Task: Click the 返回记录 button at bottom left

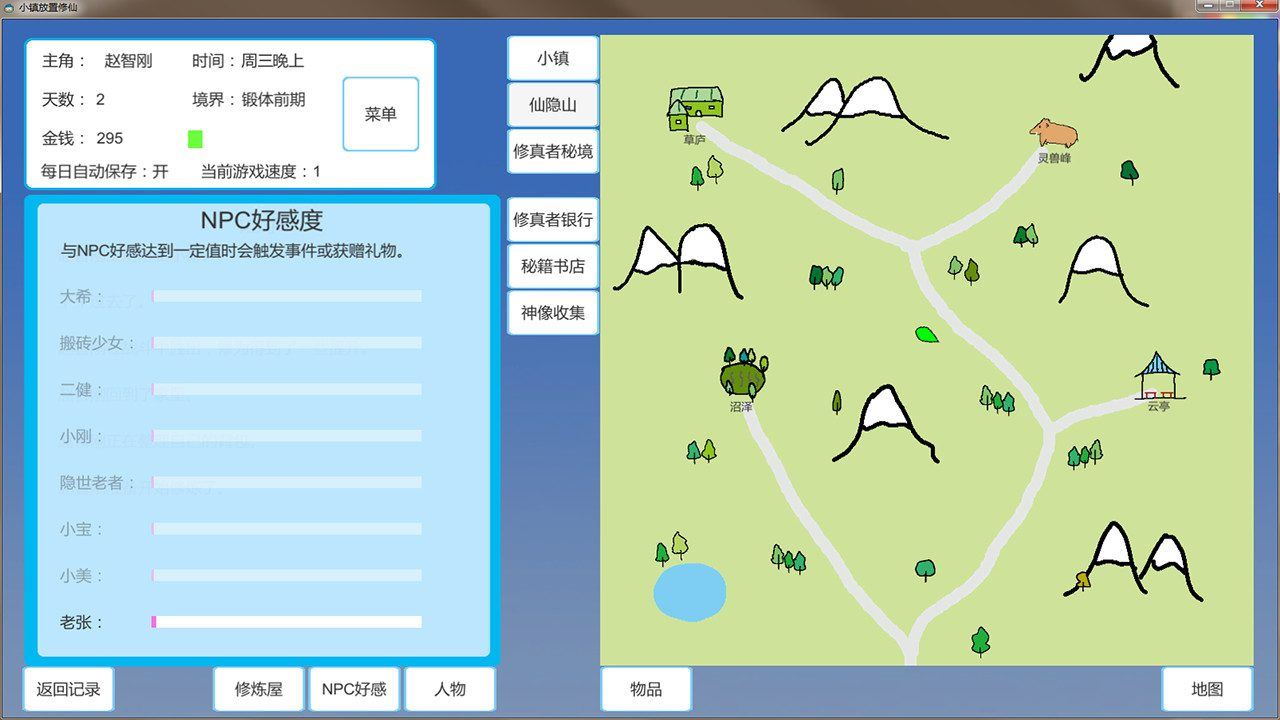Action: click(x=67, y=688)
